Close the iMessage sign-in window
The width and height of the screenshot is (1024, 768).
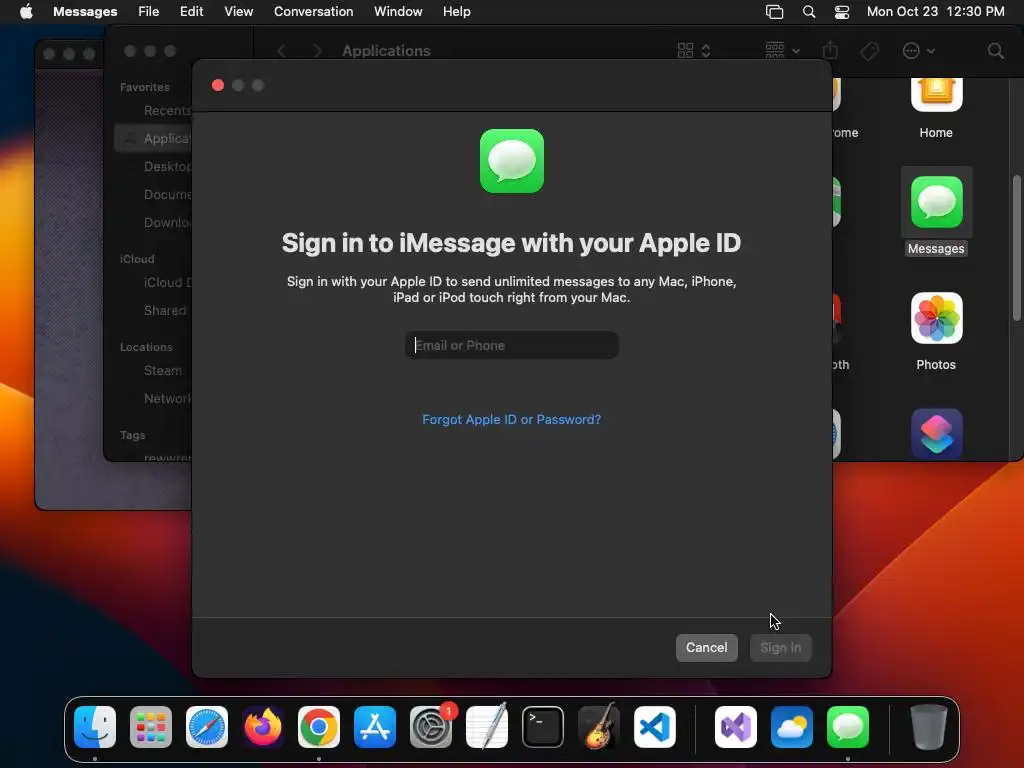(x=218, y=85)
